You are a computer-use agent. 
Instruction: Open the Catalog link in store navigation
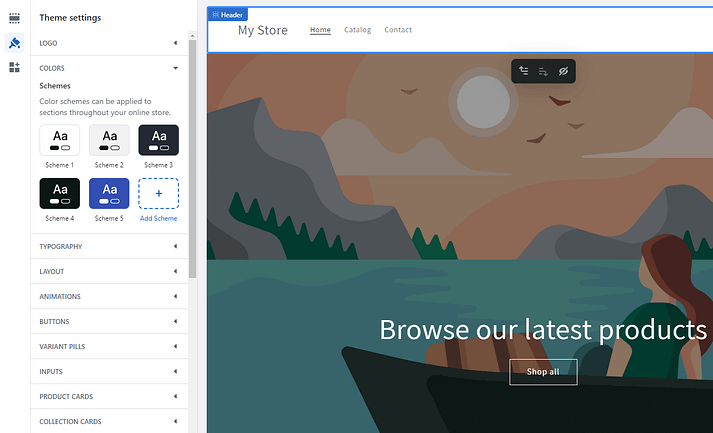357,30
